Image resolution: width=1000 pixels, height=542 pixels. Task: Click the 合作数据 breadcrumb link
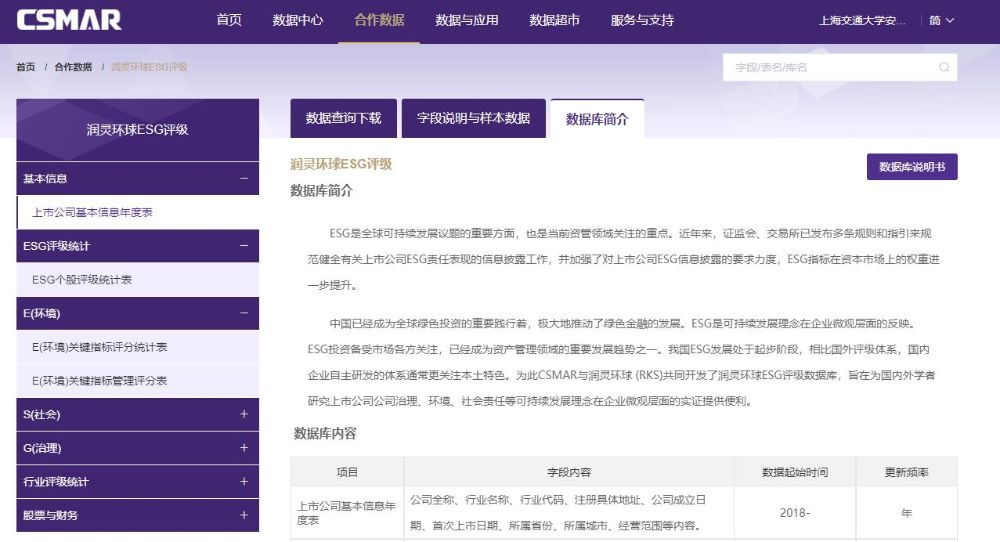pos(73,67)
